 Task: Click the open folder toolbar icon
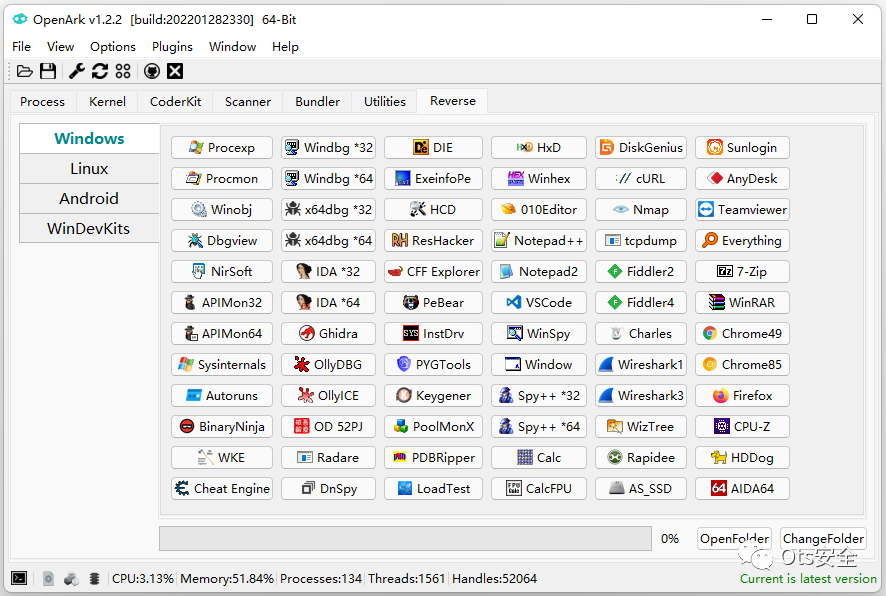pyautogui.click(x=24, y=71)
